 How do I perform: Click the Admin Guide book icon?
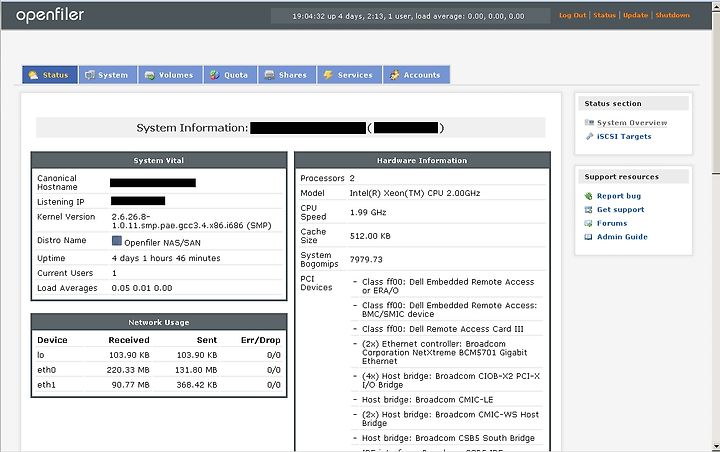(x=589, y=237)
